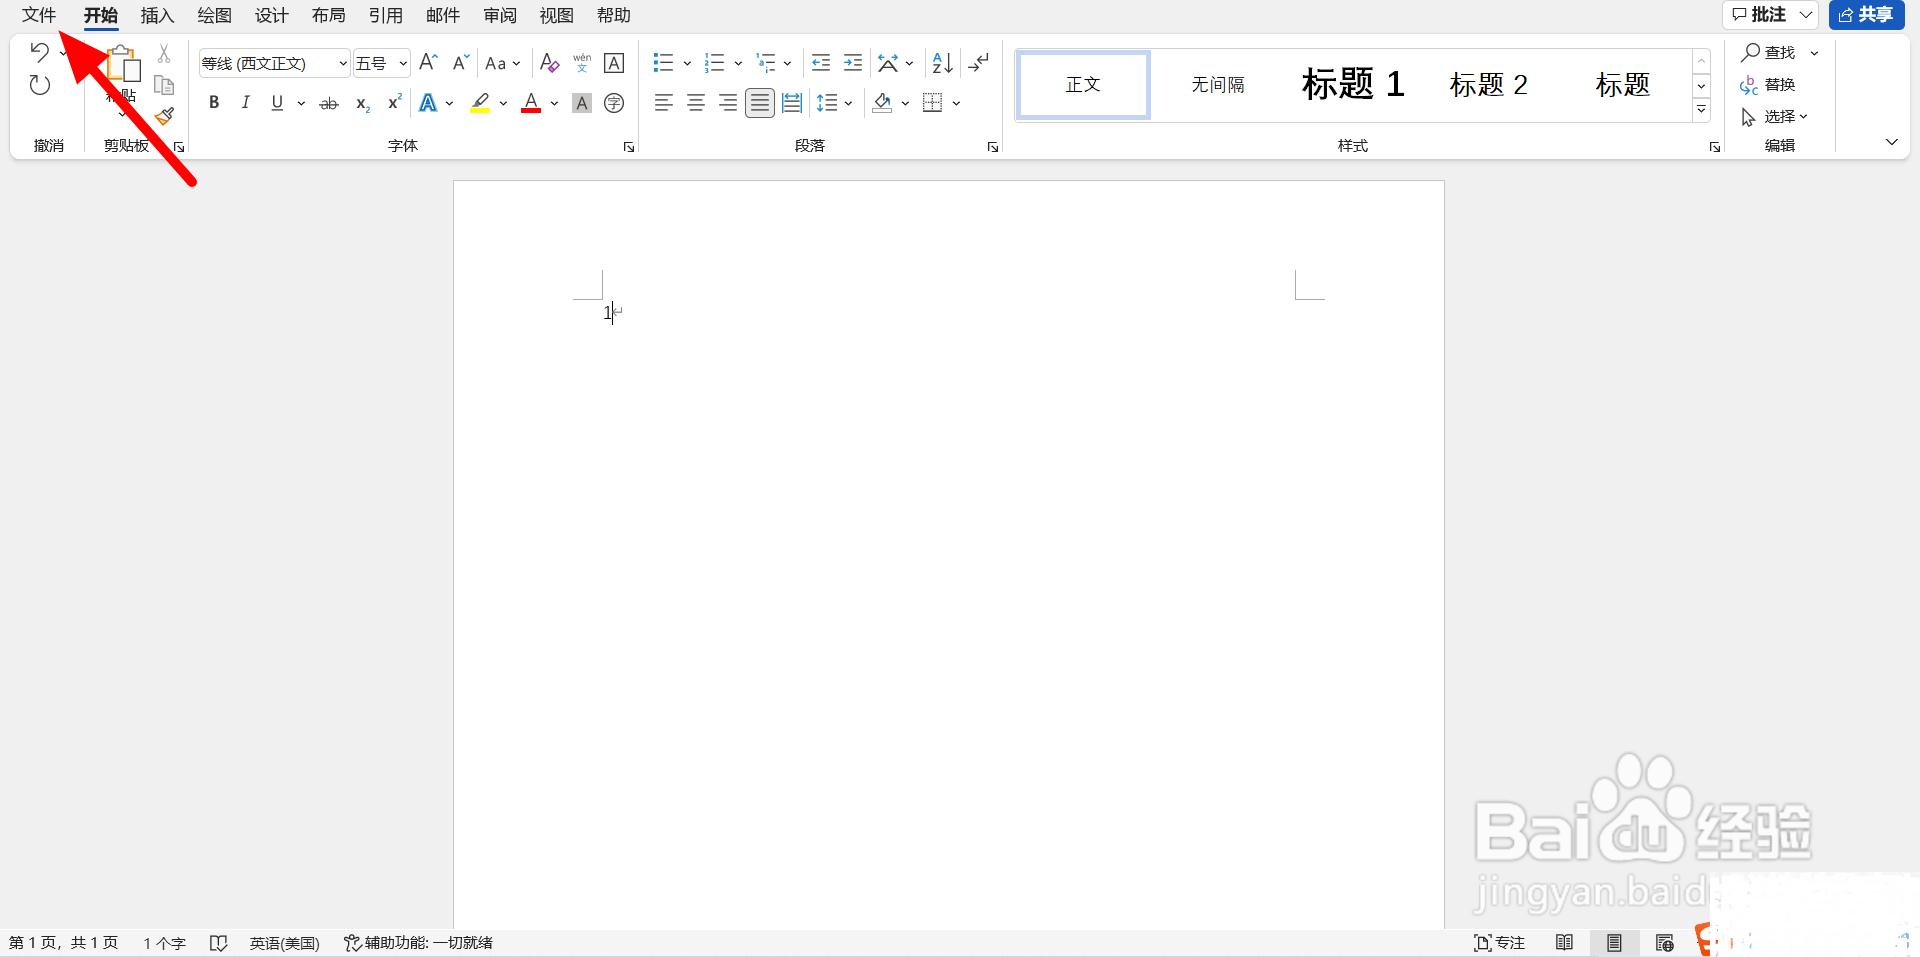Expand the line spacing options dropdown
Image resolution: width=1920 pixels, height=957 pixels.
849,103
